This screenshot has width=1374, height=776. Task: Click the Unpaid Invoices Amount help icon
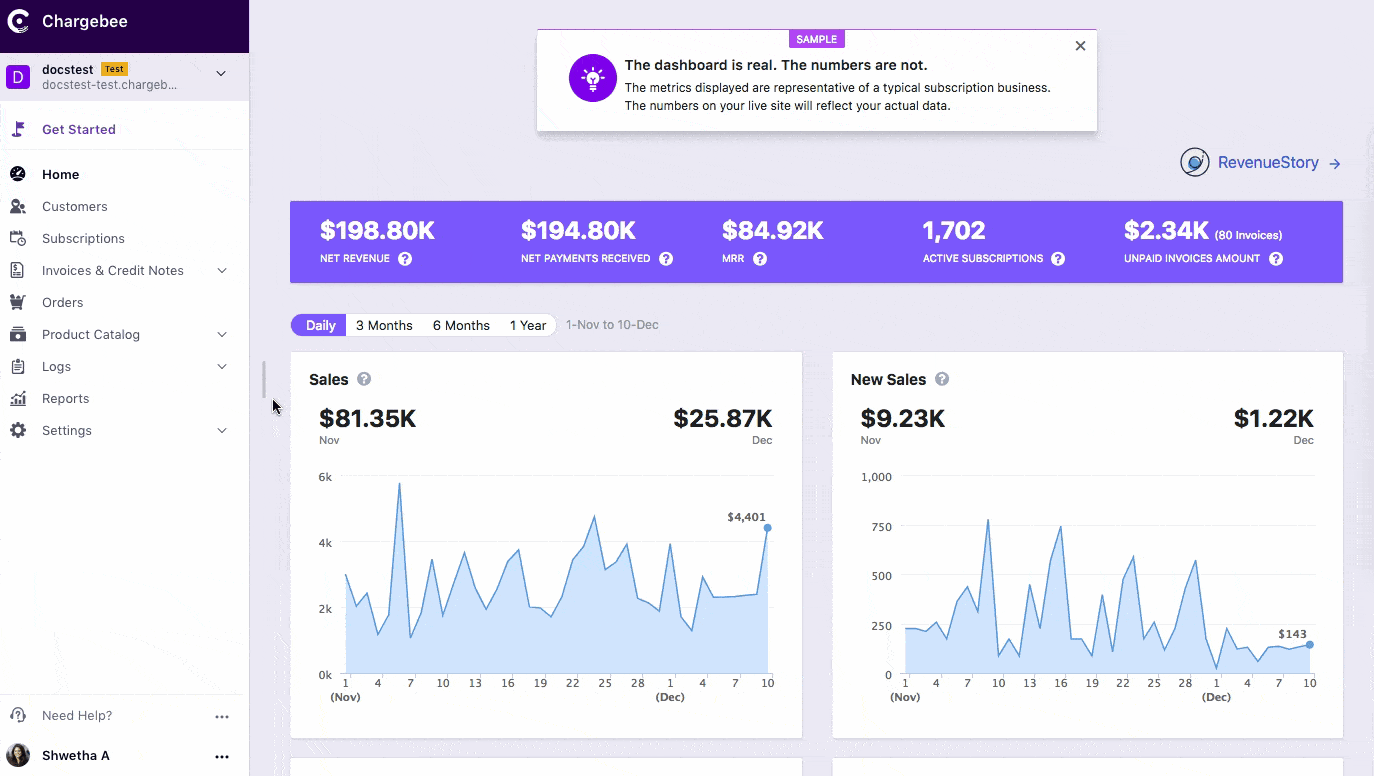[x=1276, y=259]
